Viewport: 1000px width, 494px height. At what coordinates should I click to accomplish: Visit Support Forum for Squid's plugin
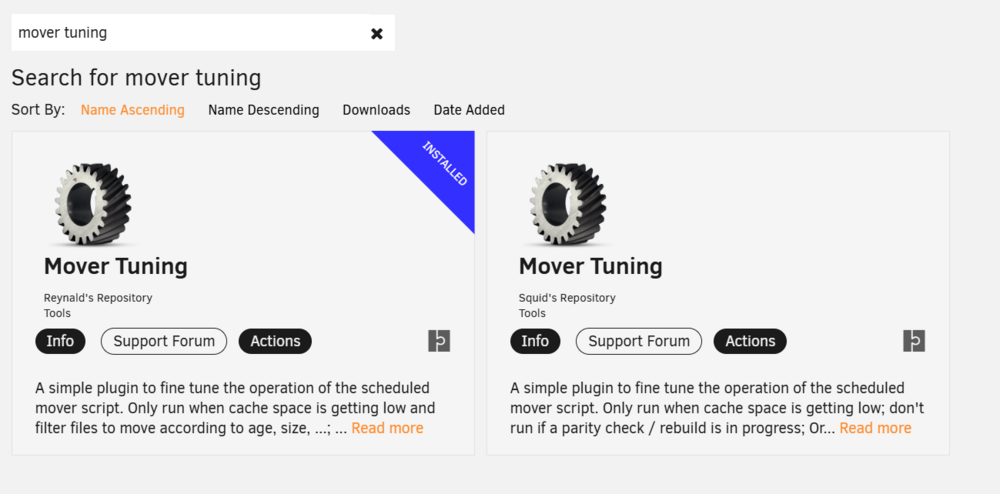639,341
